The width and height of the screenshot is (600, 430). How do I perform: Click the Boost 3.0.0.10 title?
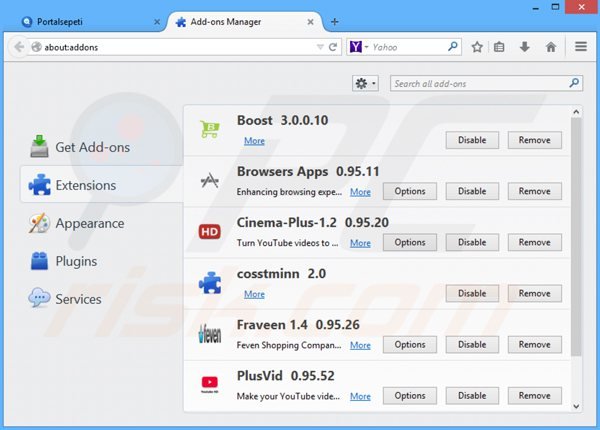(x=282, y=121)
